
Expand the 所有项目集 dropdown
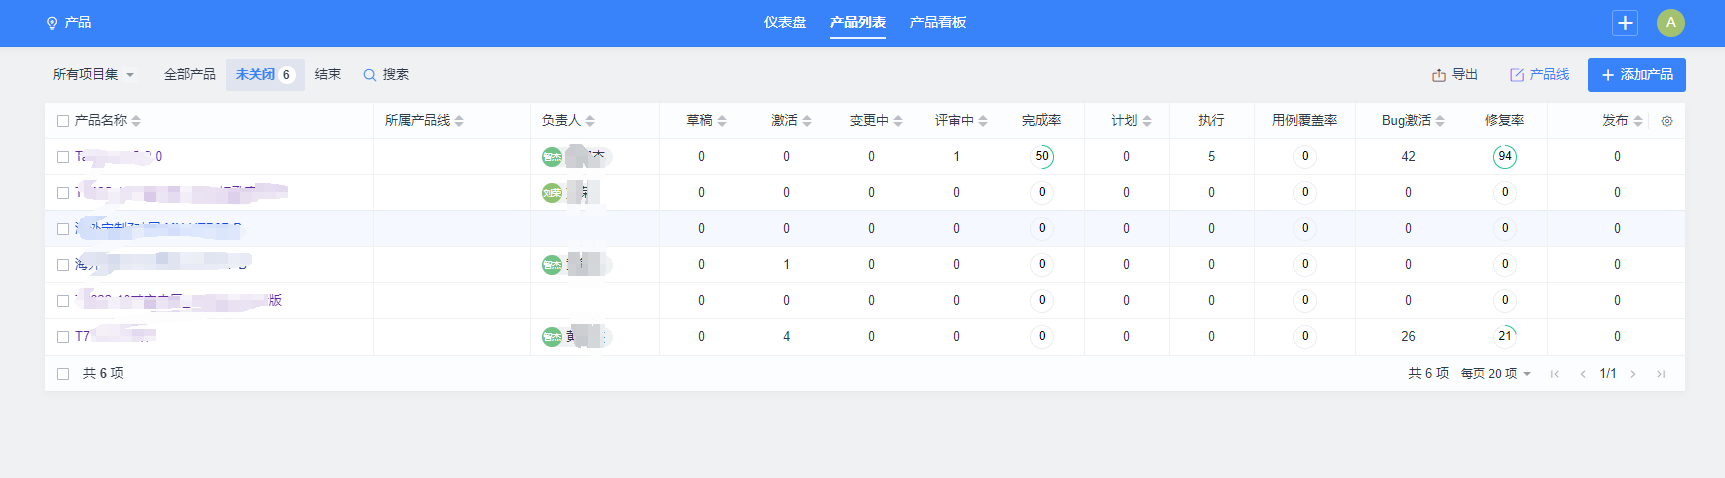pos(93,75)
